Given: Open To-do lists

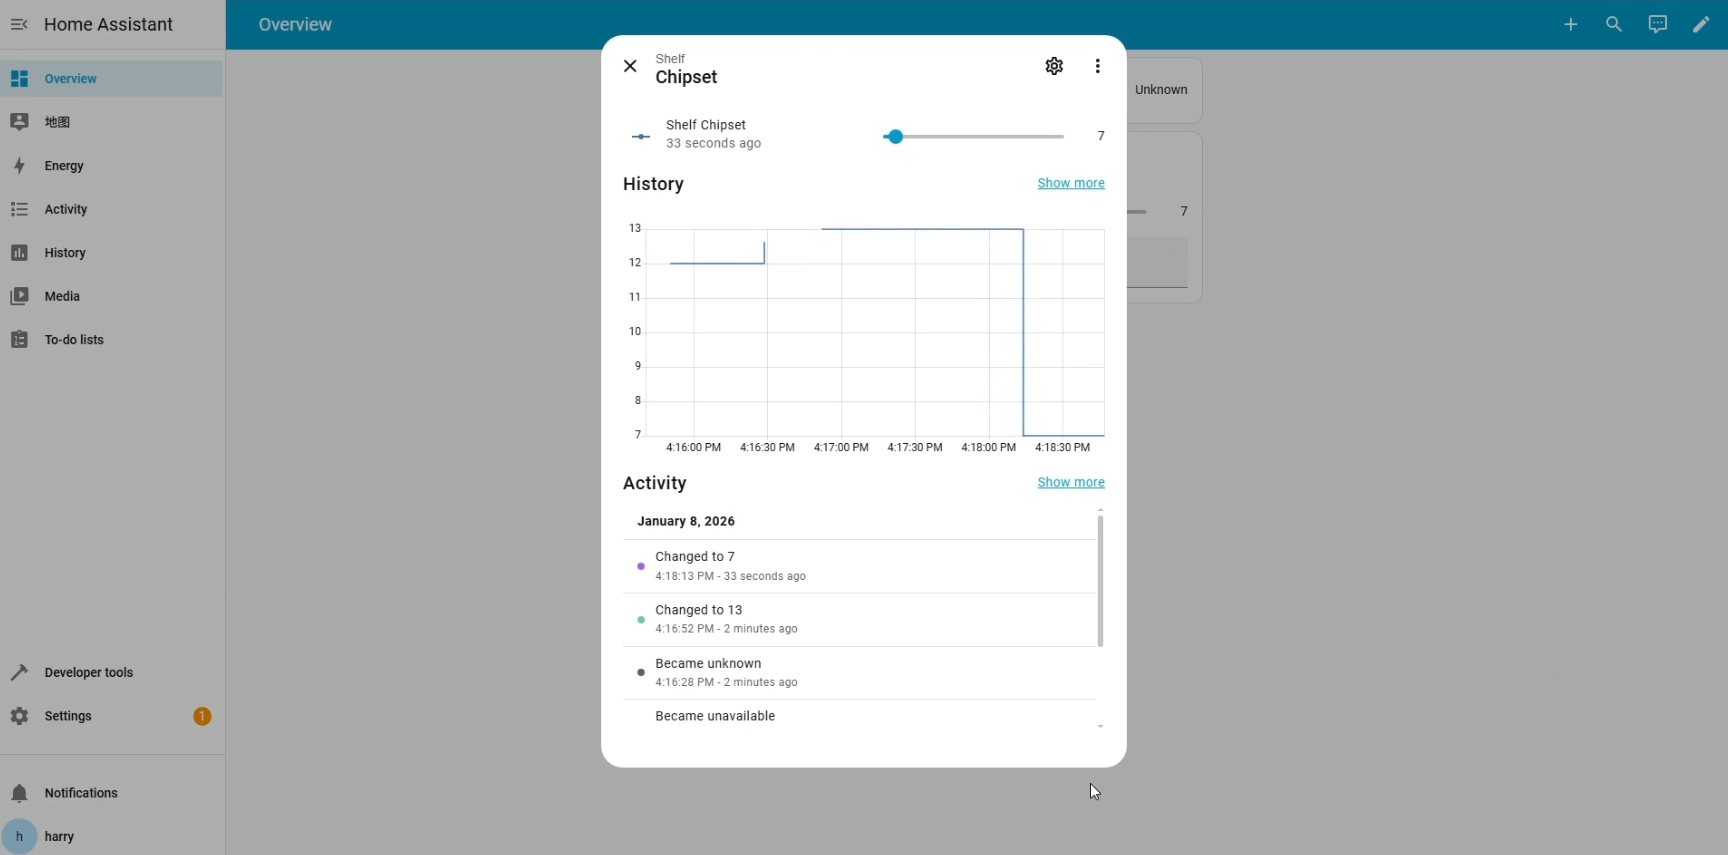Looking at the screenshot, I should [74, 340].
